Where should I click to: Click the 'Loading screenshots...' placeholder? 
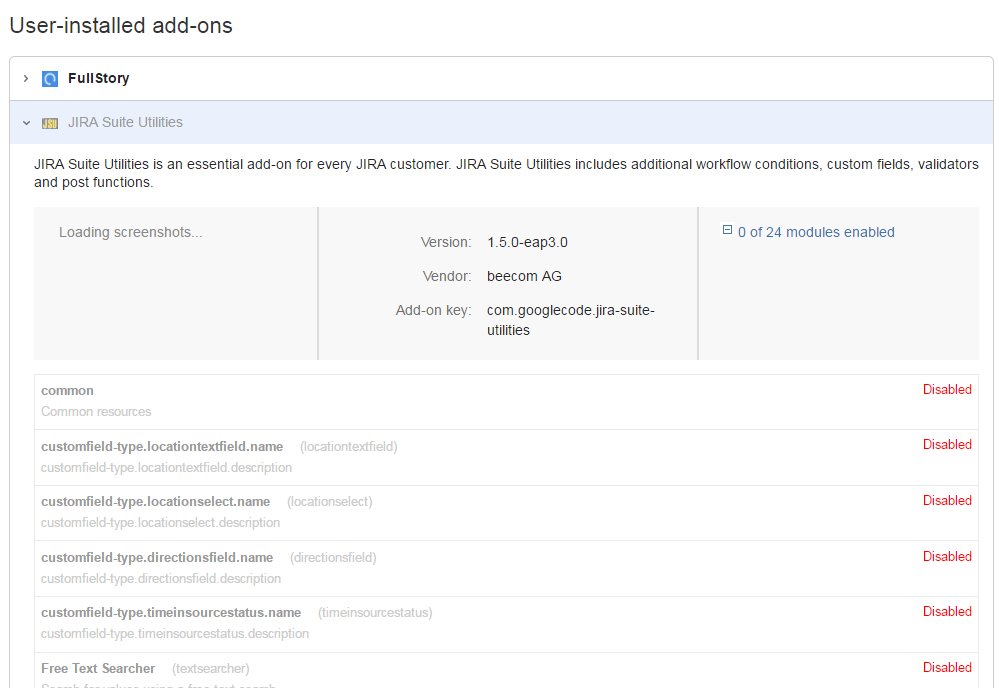point(131,232)
